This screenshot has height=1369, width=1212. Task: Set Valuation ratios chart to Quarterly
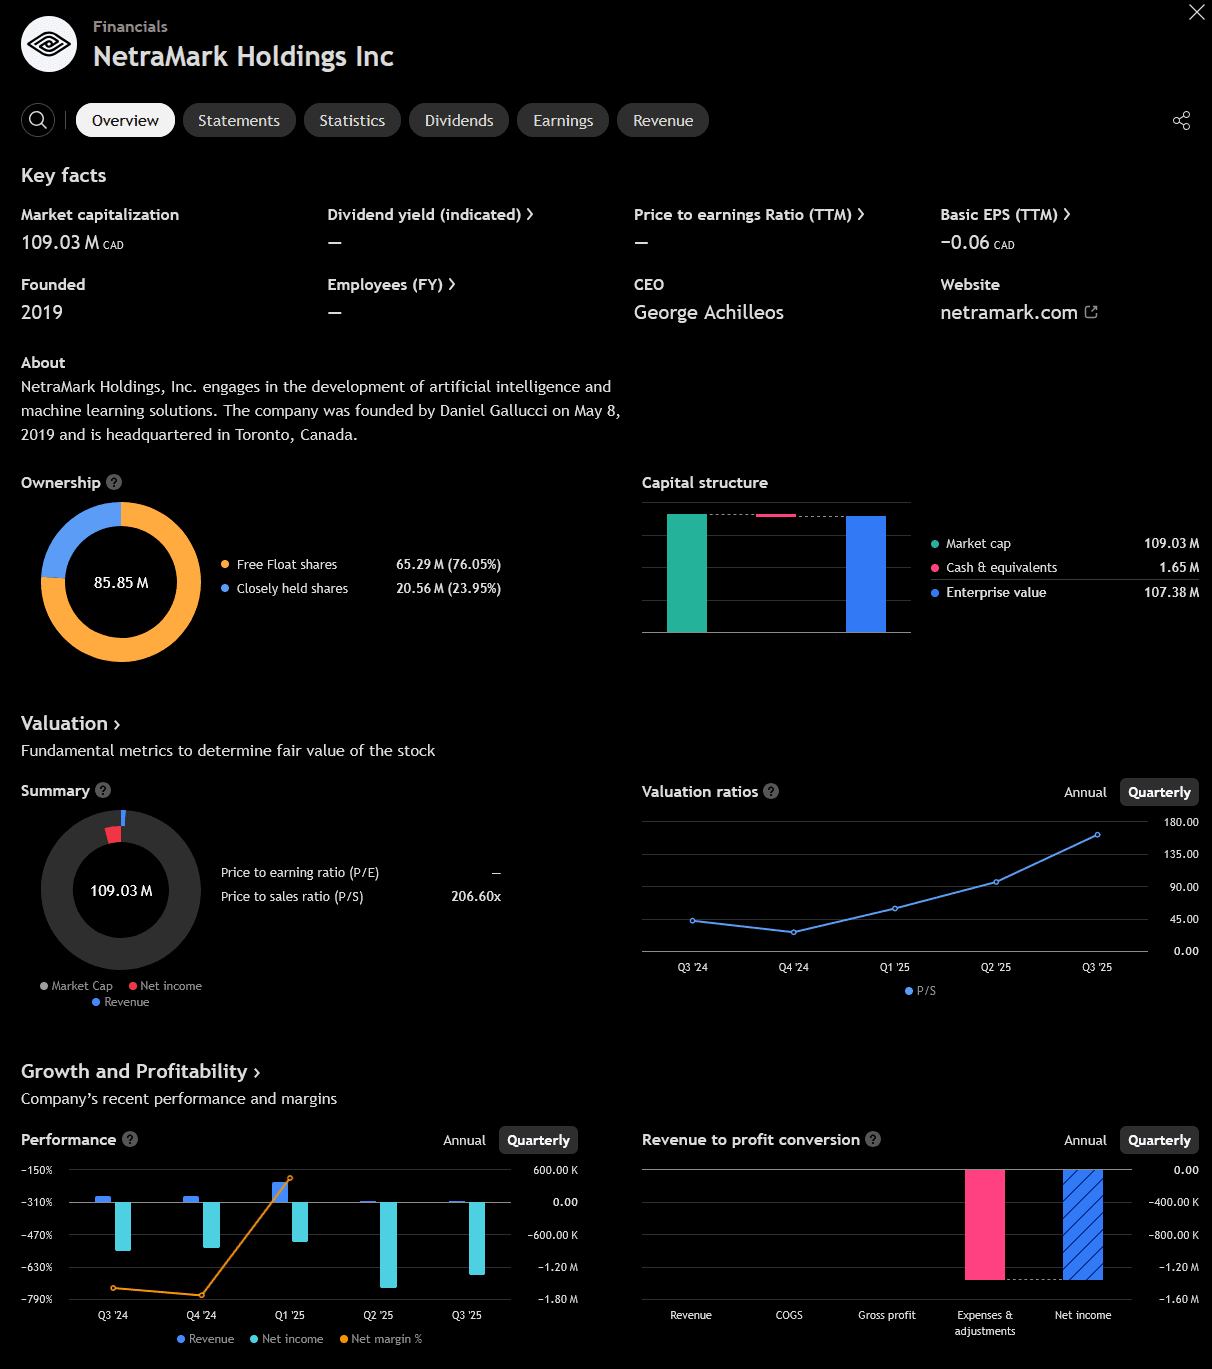[1159, 792]
